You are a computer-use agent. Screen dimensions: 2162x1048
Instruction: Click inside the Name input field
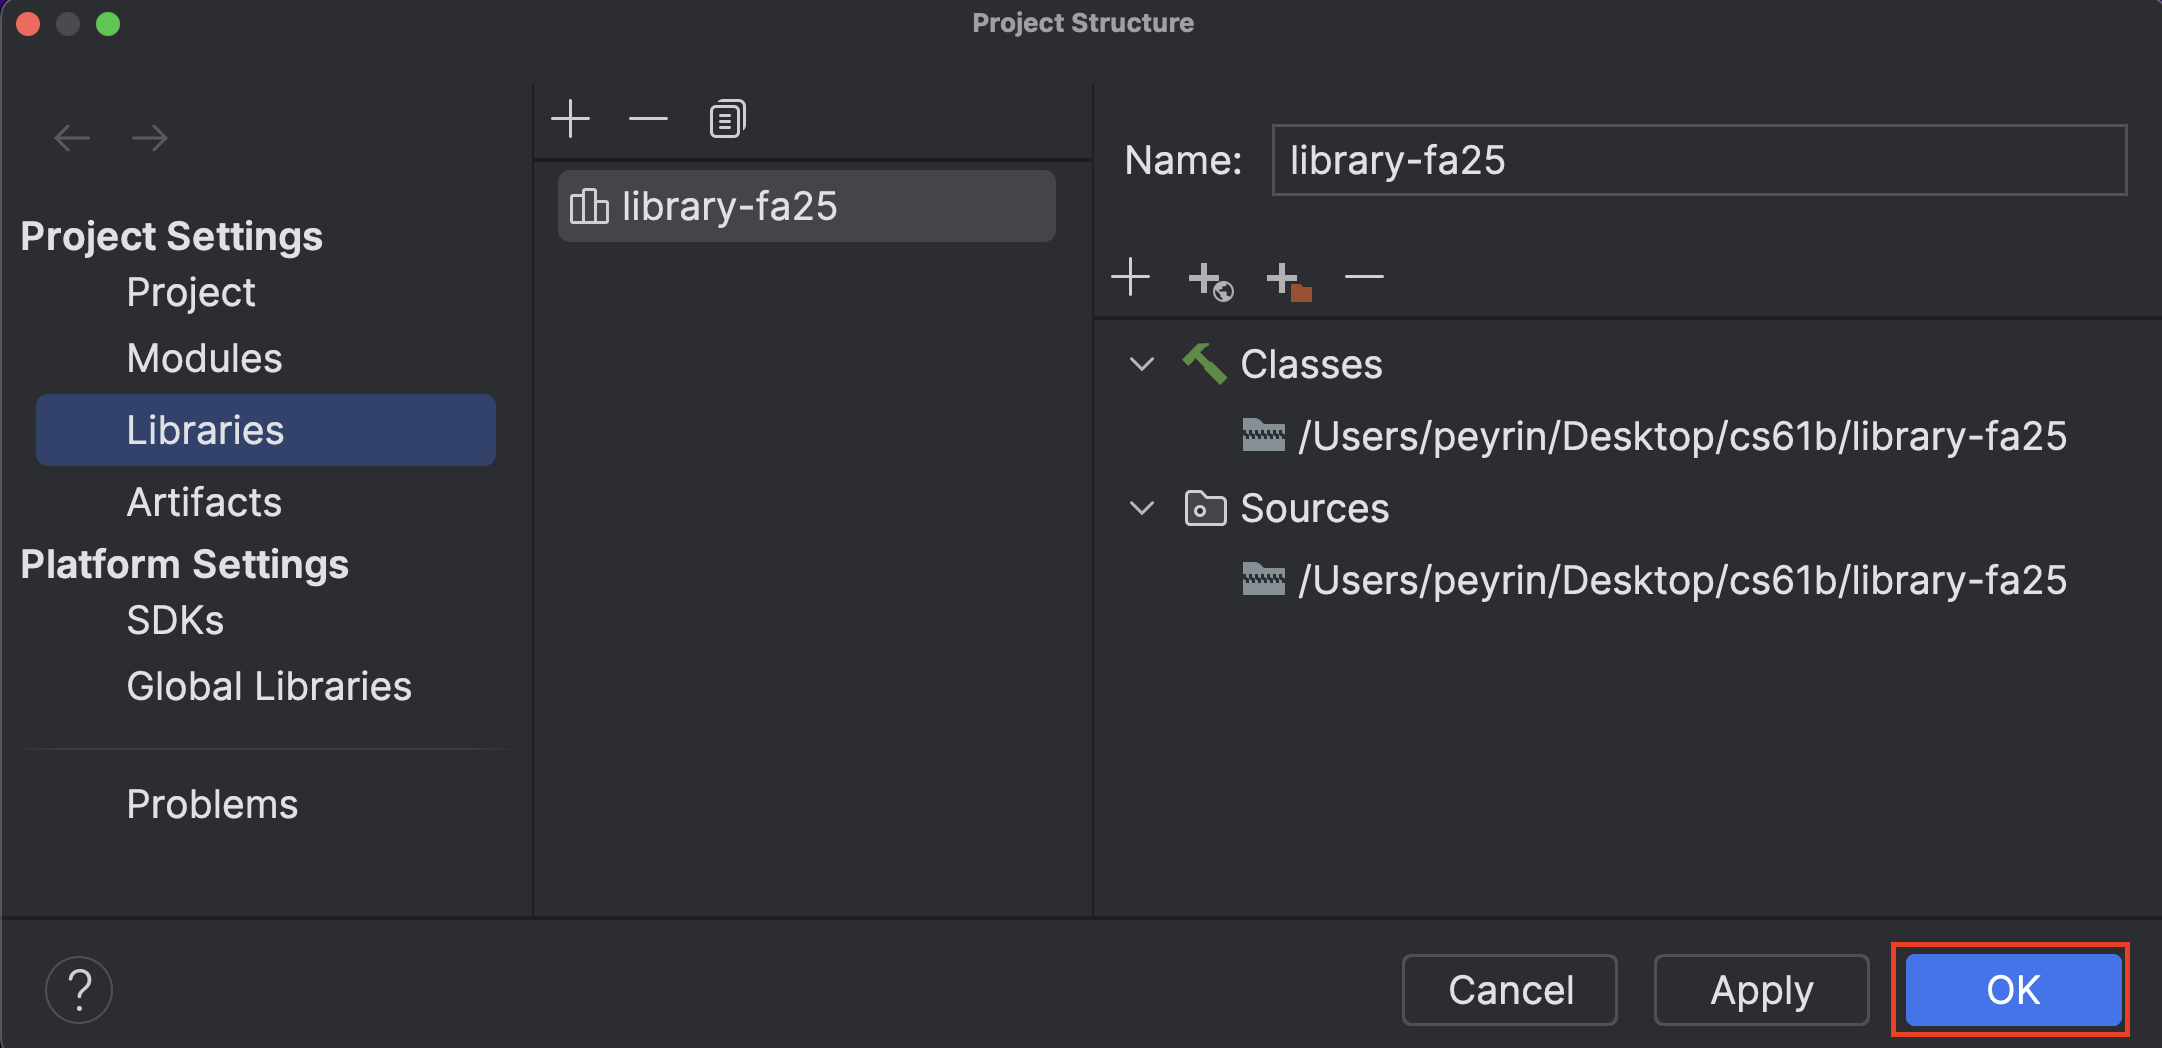pyautogui.click(x=1698, y=160)
